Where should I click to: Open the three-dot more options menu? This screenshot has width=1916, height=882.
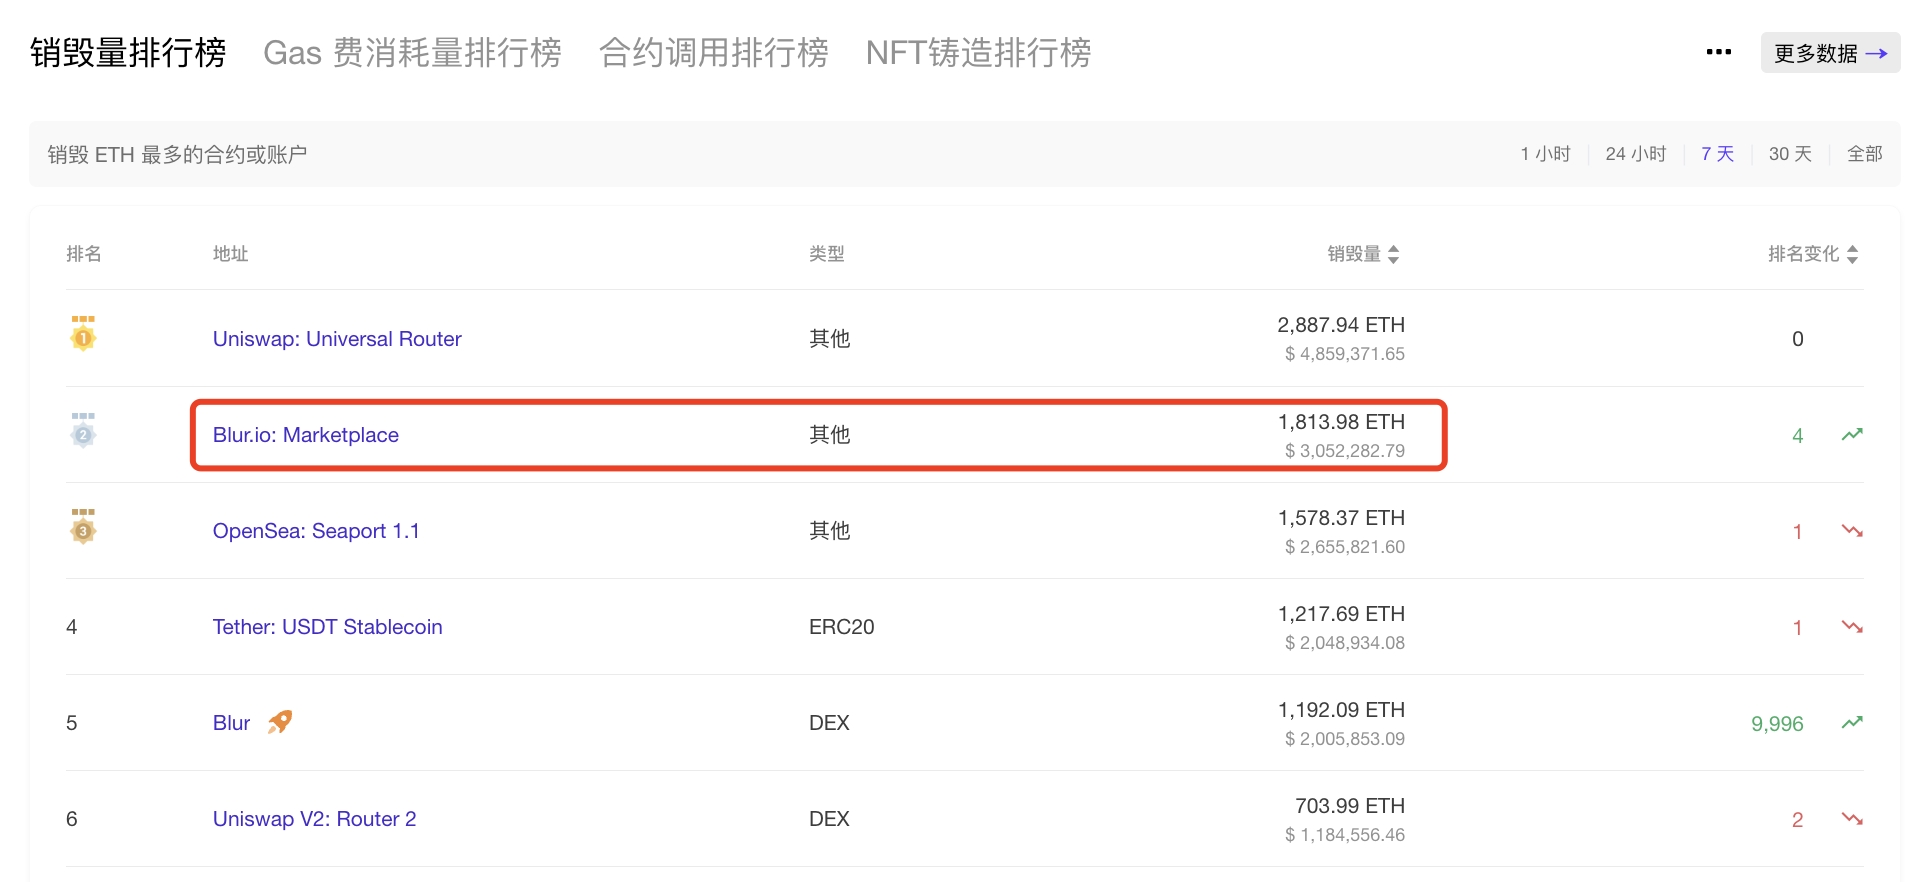click(1718, 52)
